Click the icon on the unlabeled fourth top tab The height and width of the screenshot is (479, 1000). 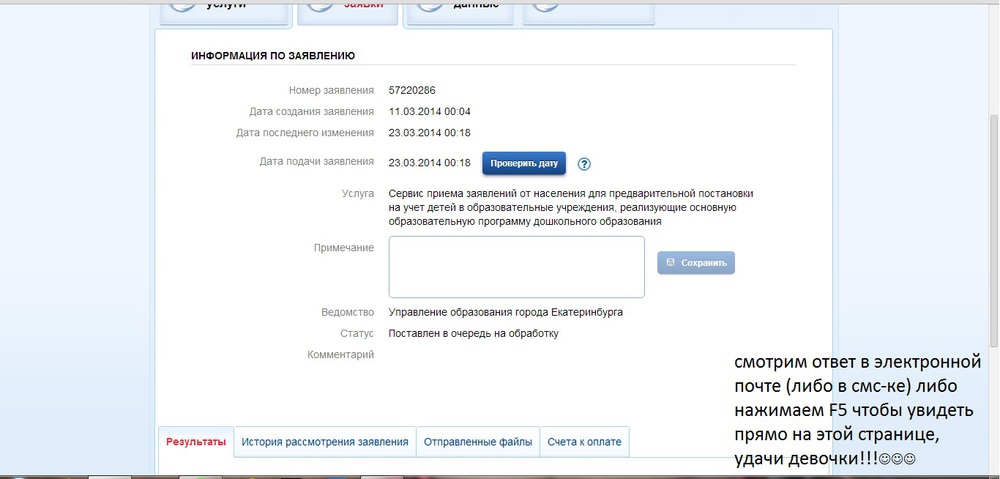click(546, 5)
